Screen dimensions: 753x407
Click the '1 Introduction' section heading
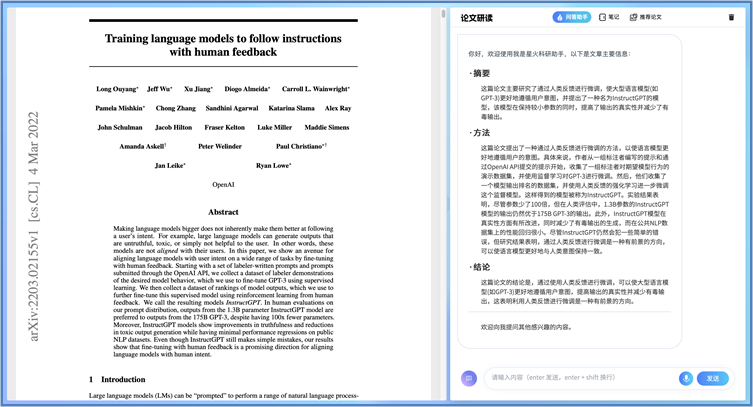tap(117, 379)
